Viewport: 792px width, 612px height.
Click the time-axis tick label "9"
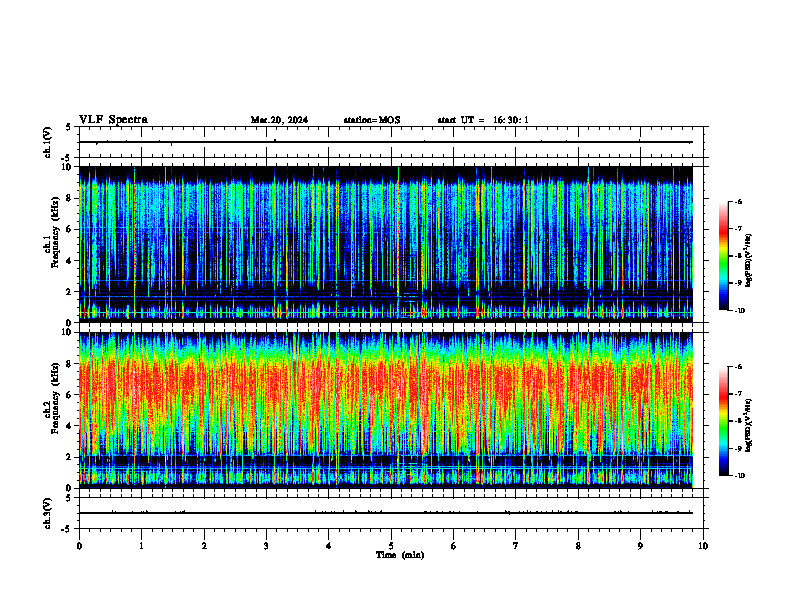pyautogui.click(x=640, y=546)
